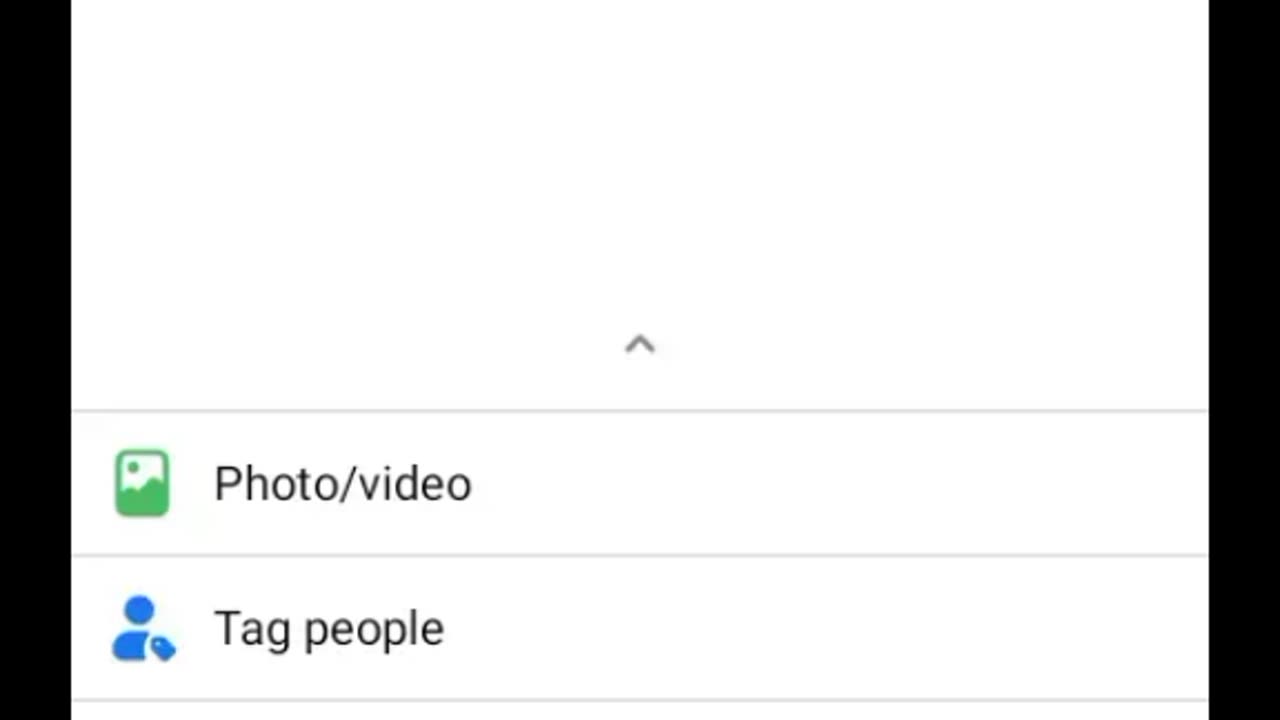Screen dimensions: 1280x720
Task: Choose the Tag people option
Action: (x=640, y=628)
